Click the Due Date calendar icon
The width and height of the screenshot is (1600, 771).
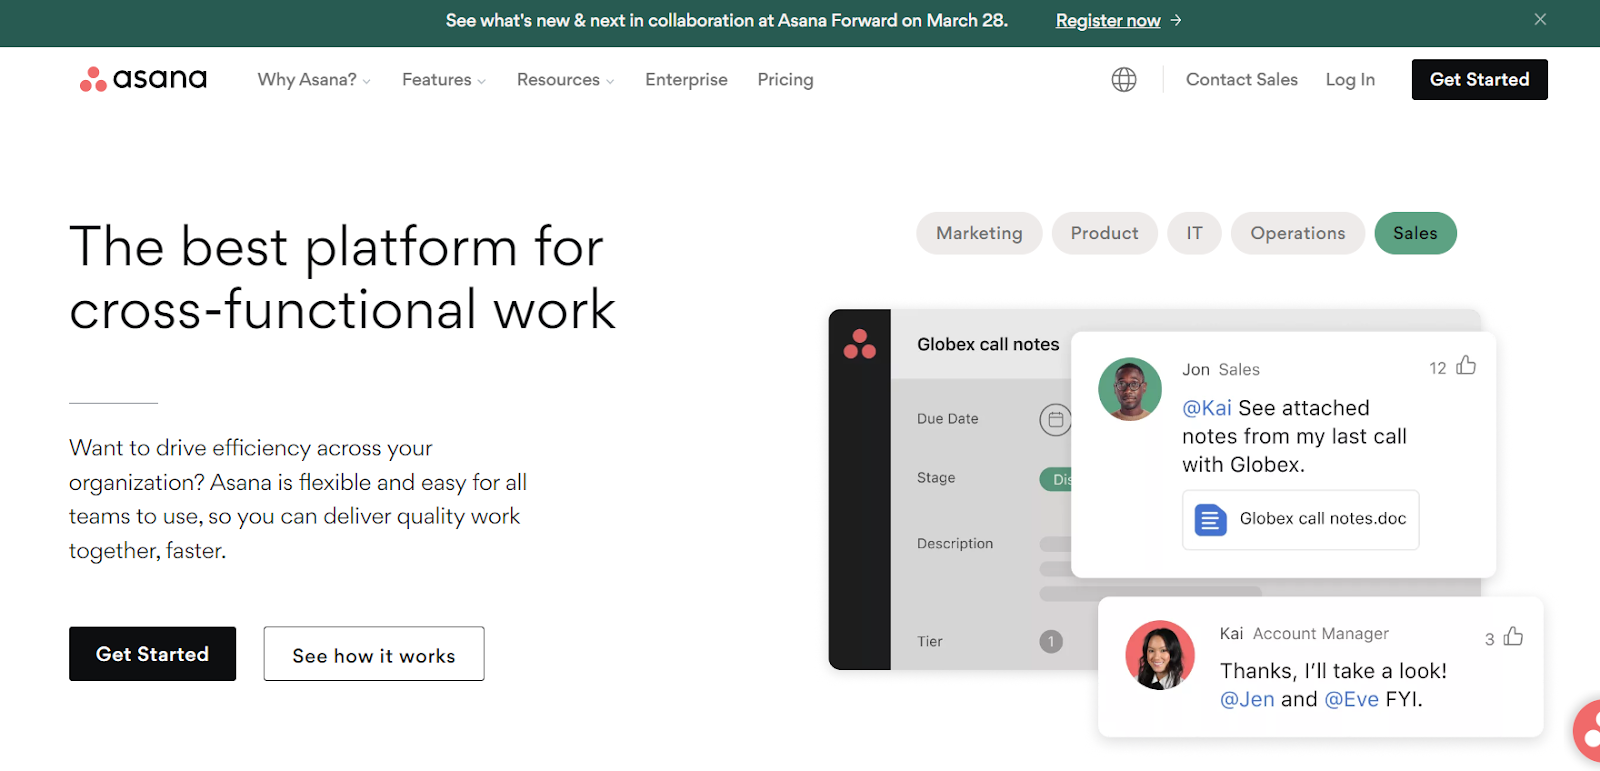click(1055, 420)
